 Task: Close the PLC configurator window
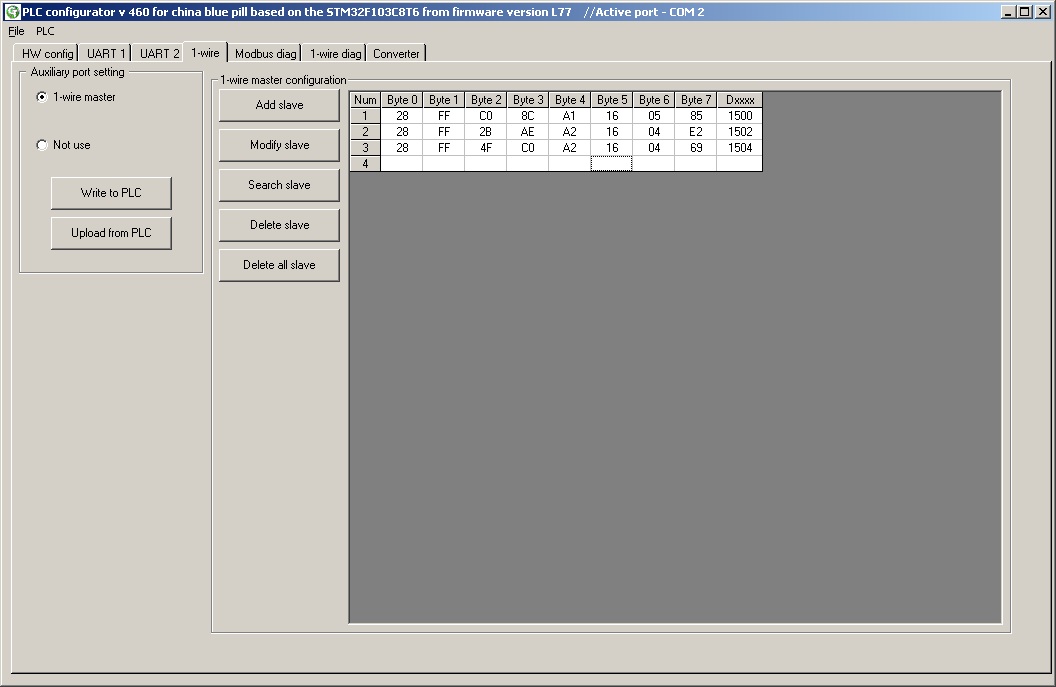(x=1042, y=11)
